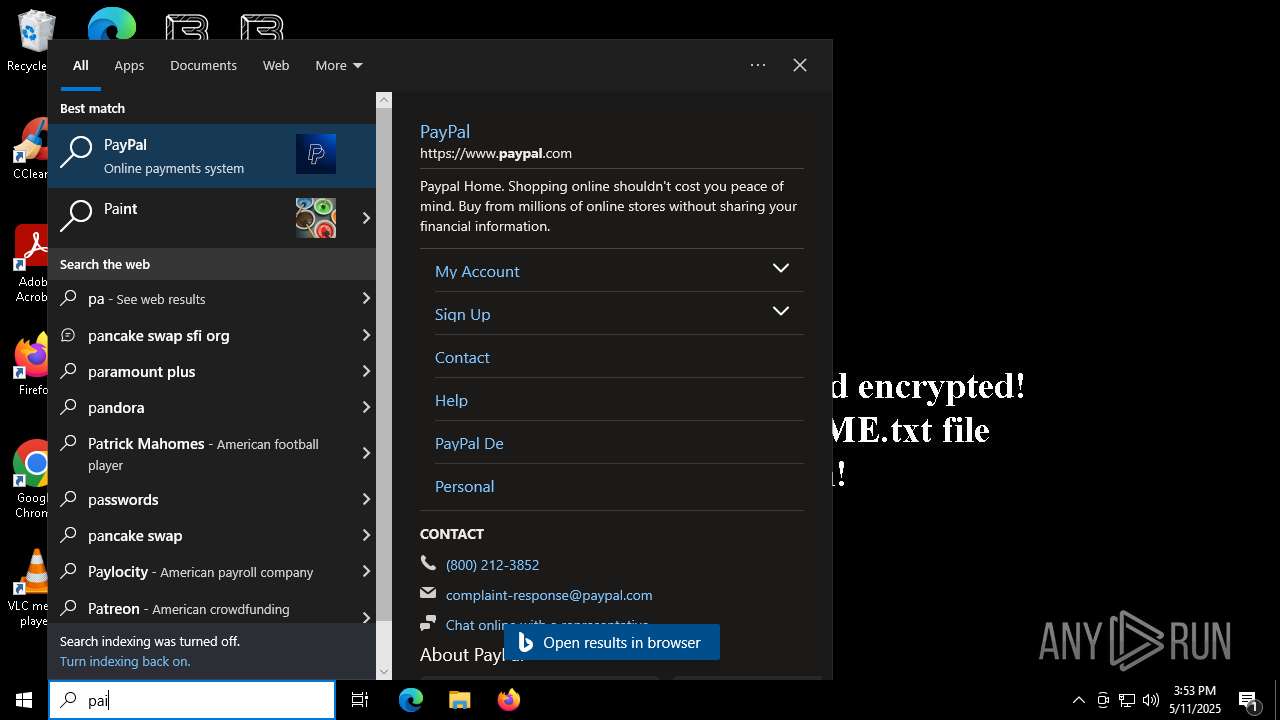Click the PayPal logo thumbnail
This screenshot has width=1280, height=720.
pyautogui.click(x=316, y=154)
